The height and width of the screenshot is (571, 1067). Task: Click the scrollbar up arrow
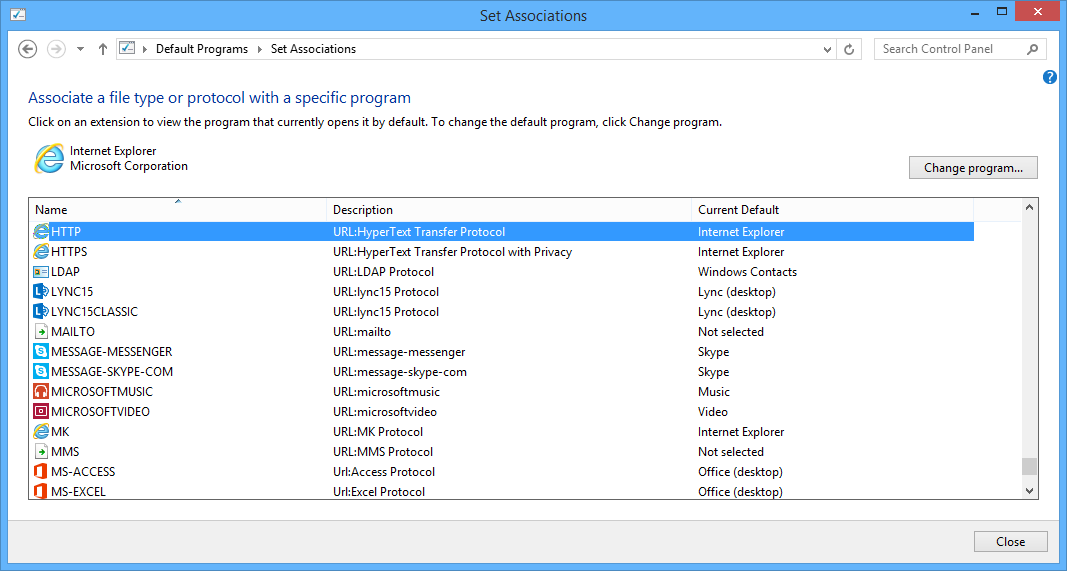coord(1029,208)
